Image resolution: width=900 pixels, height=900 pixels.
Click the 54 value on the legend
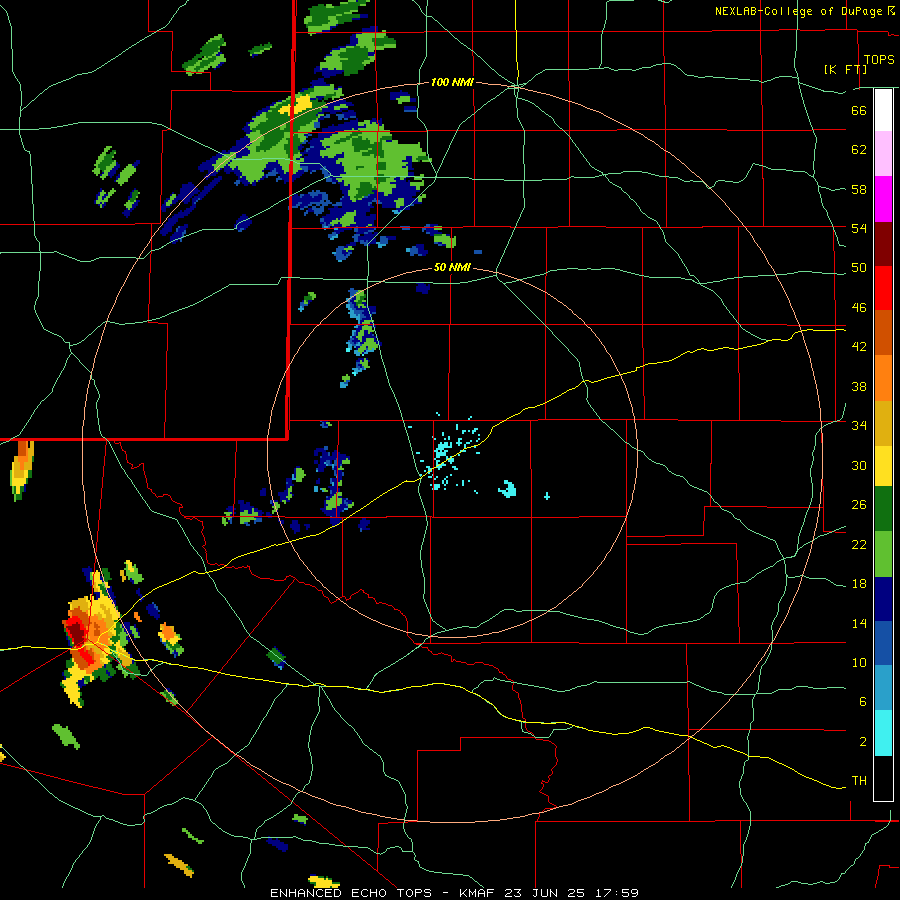859,228
